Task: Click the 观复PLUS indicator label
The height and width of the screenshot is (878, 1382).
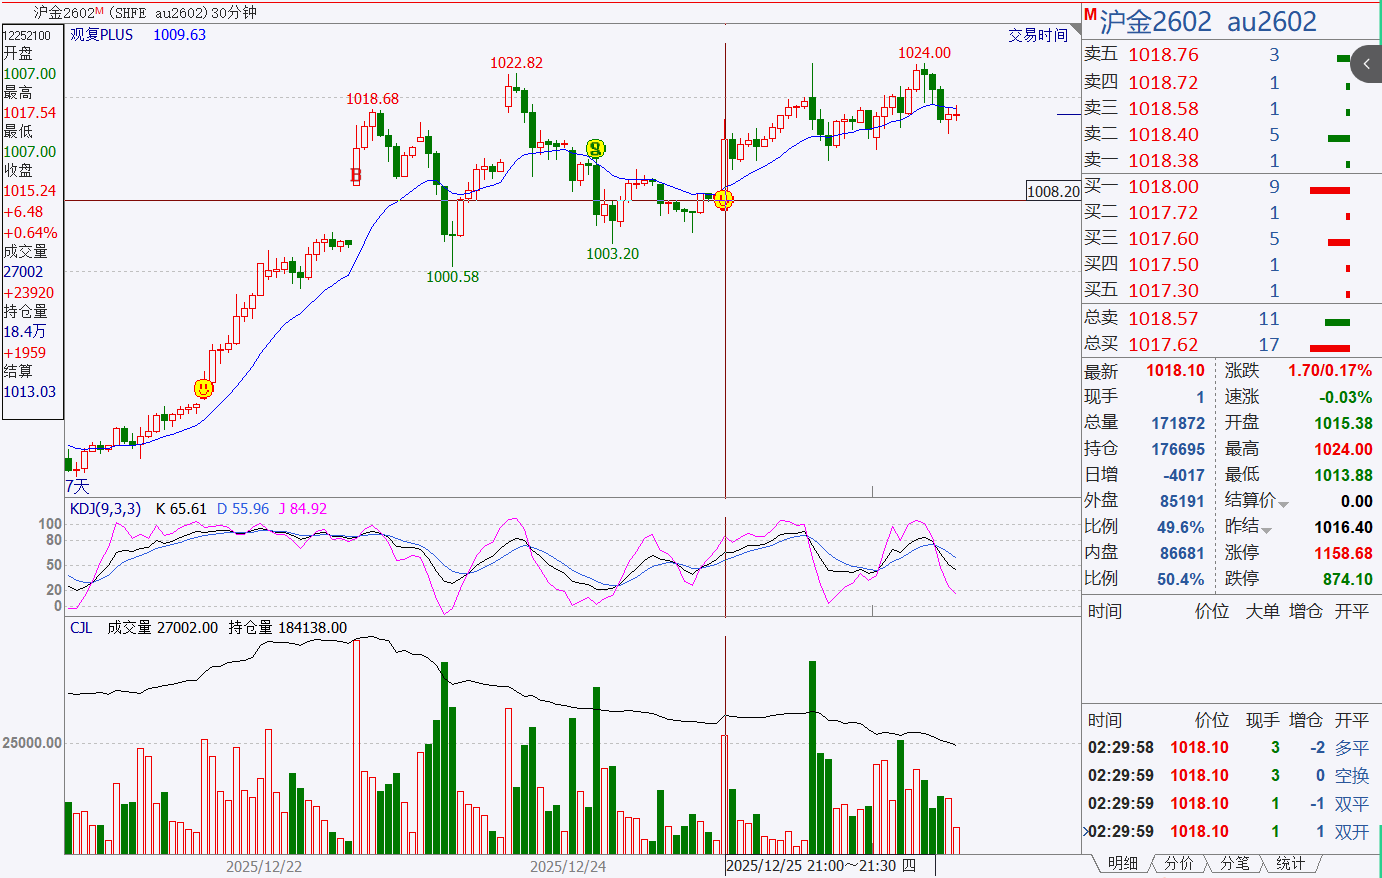Action: [101, 35]
